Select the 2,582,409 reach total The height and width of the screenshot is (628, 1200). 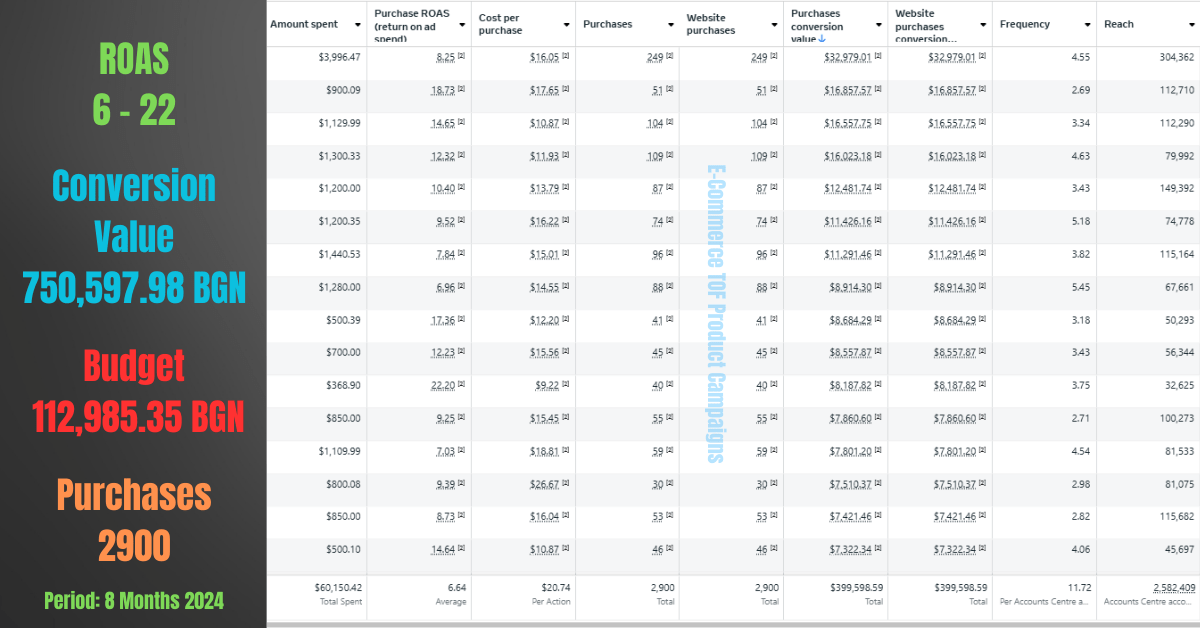(1172, 587)
